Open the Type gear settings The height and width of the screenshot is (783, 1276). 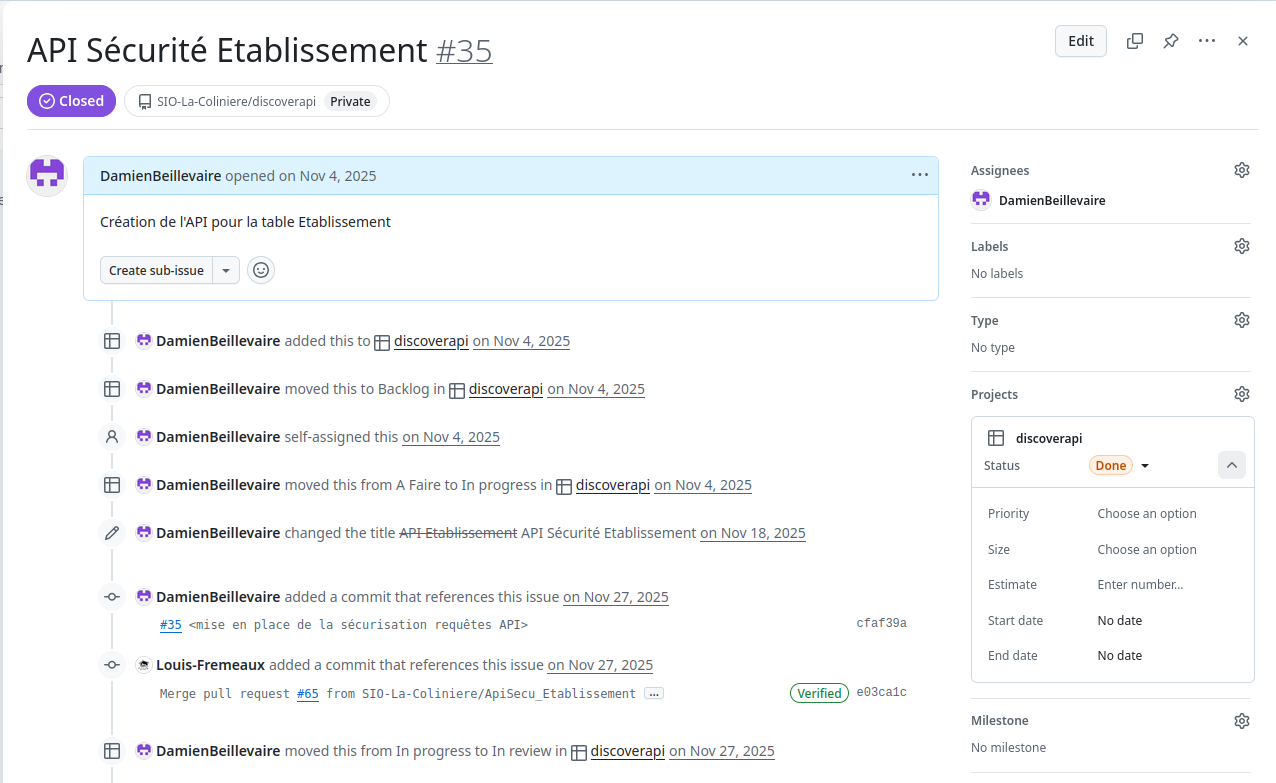pyautogui.click(x=1242, y=320)
